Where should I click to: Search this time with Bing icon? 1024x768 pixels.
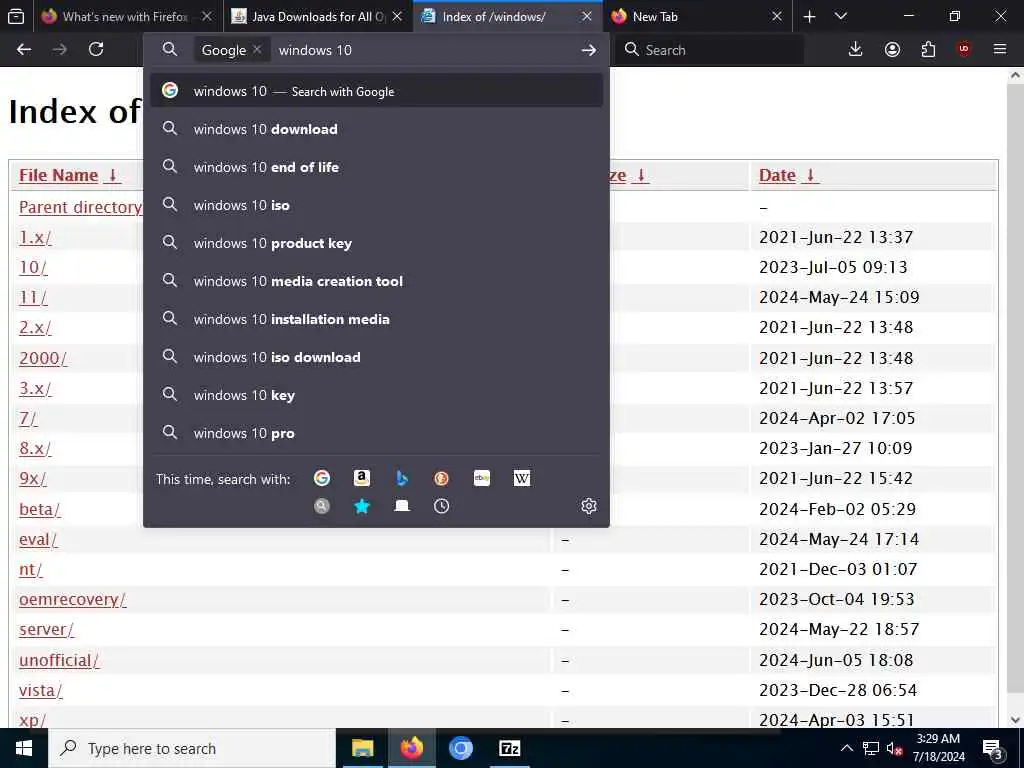(402, 479)
